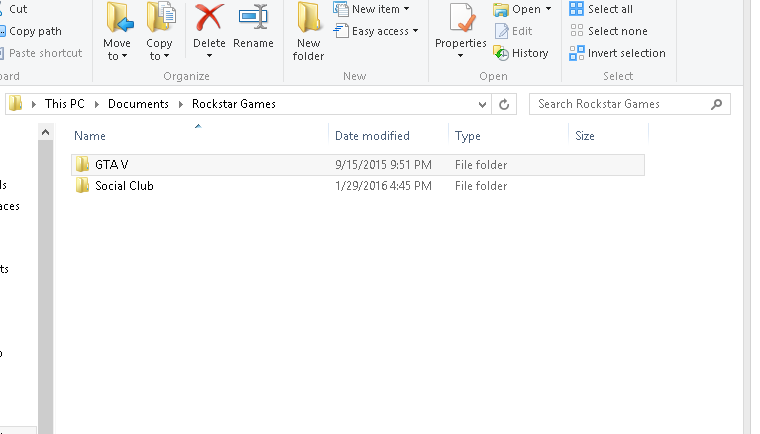Screen dimensions: 760x434
Task: Click the red Delete X icon
Action: pos(209,17)
